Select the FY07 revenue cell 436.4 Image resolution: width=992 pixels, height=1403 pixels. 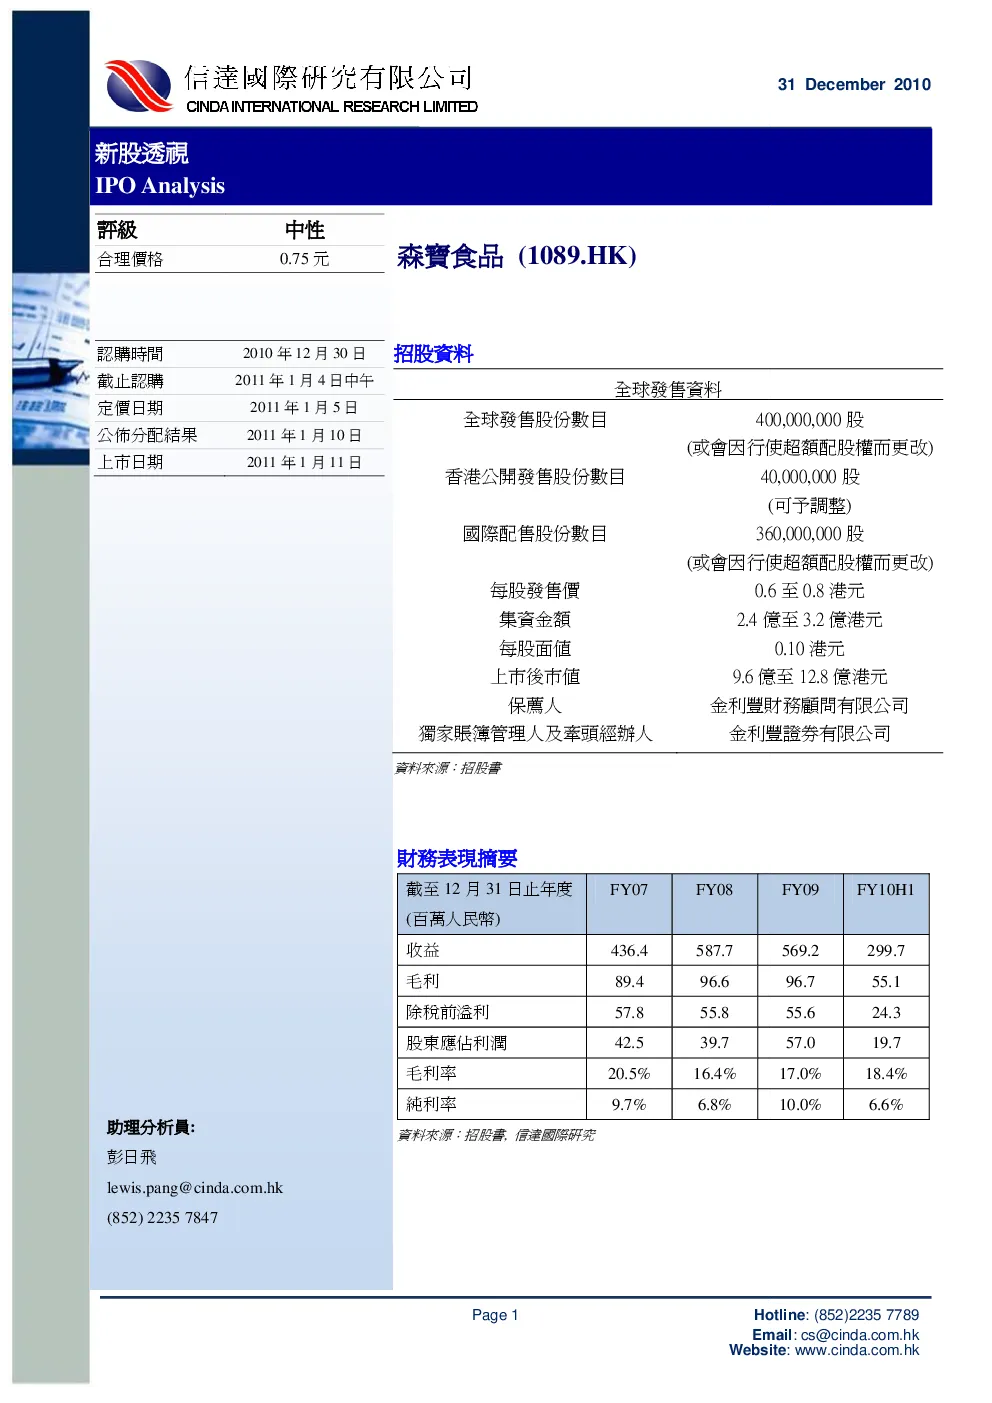[x=629, y=951]
